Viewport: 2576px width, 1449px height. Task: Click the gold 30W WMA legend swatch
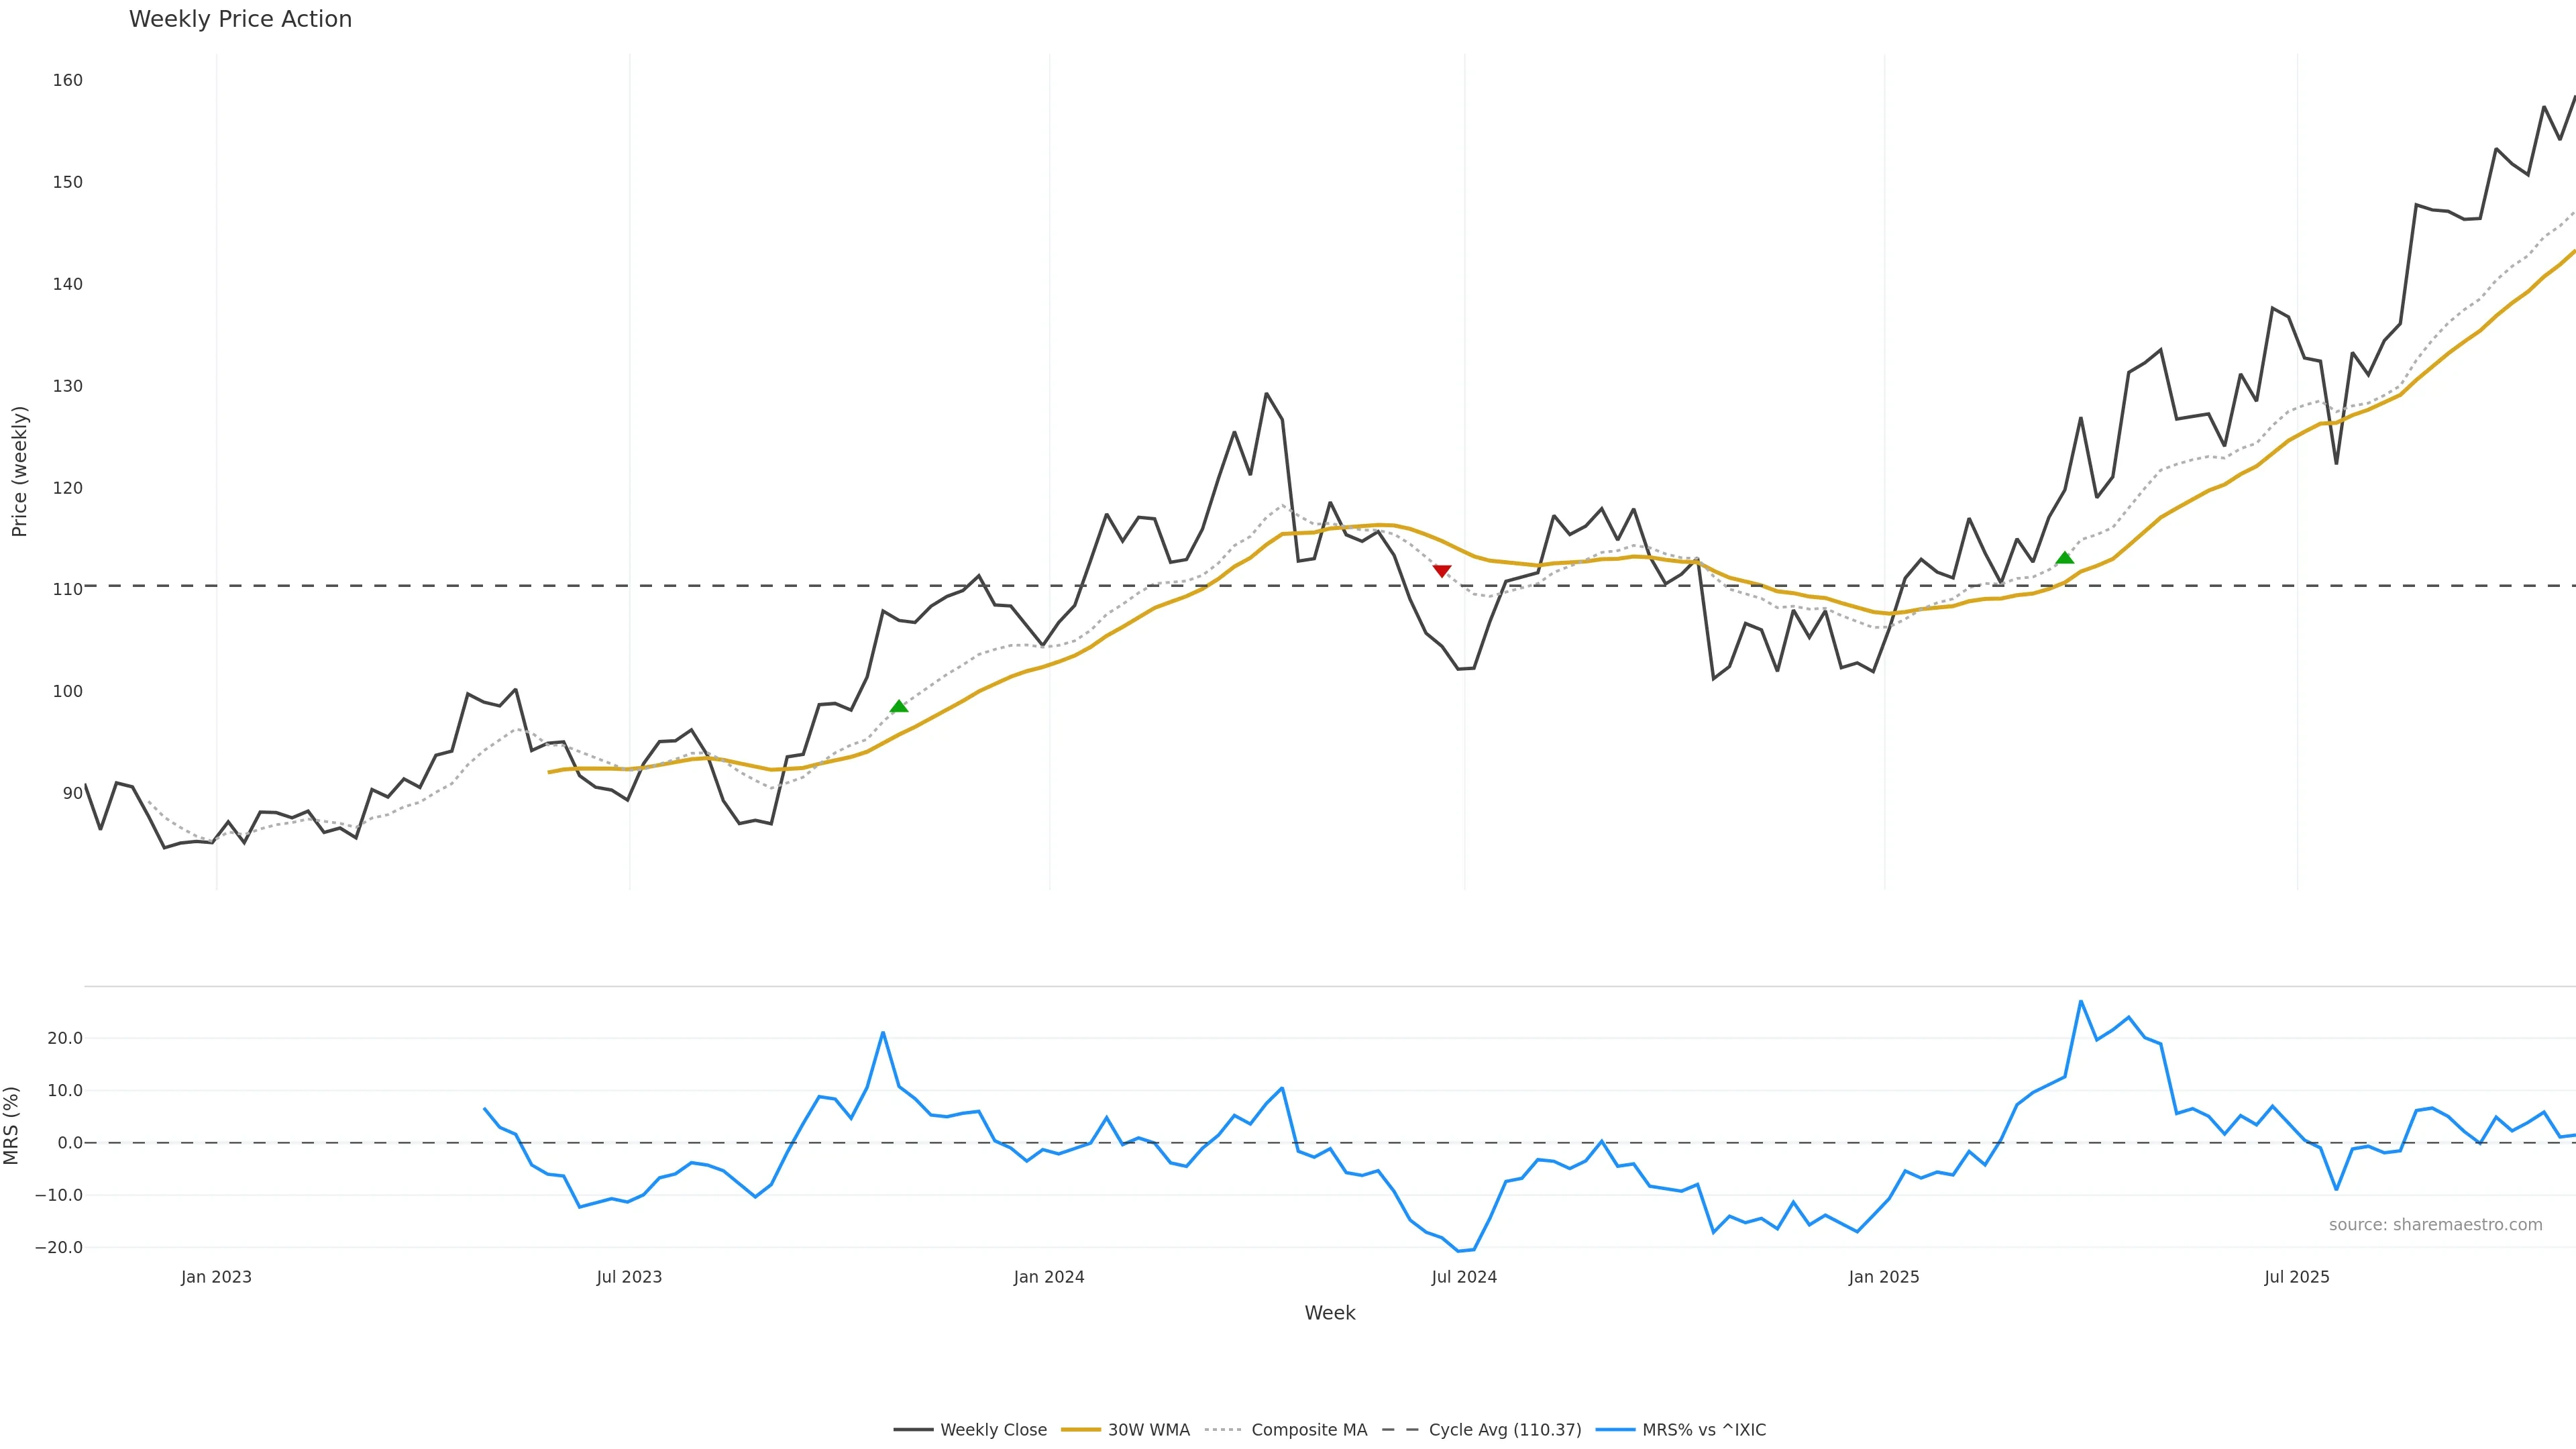coord(1080,1430)
